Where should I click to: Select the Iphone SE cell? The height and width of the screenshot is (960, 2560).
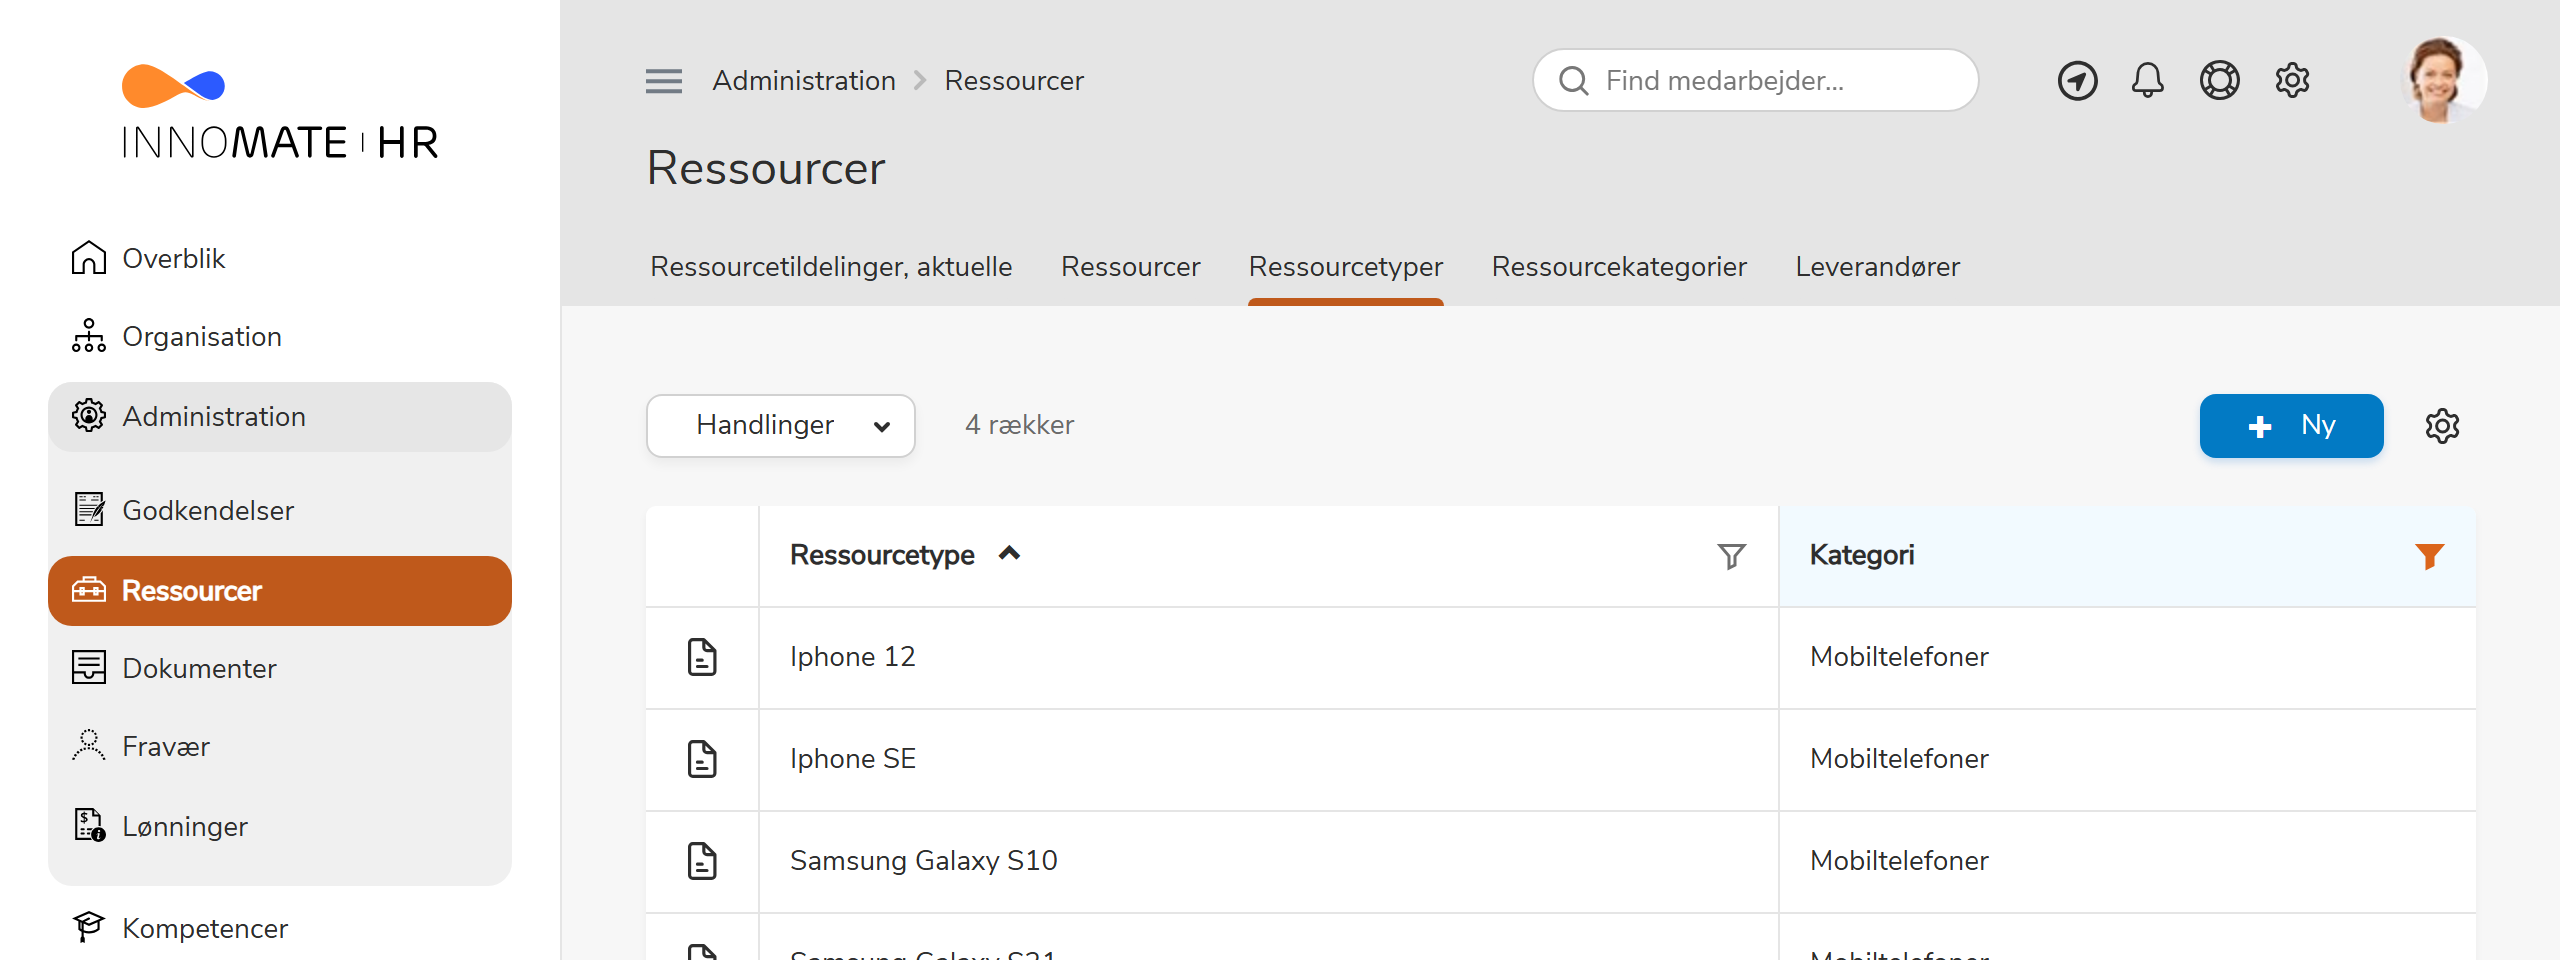(1268, 760)
